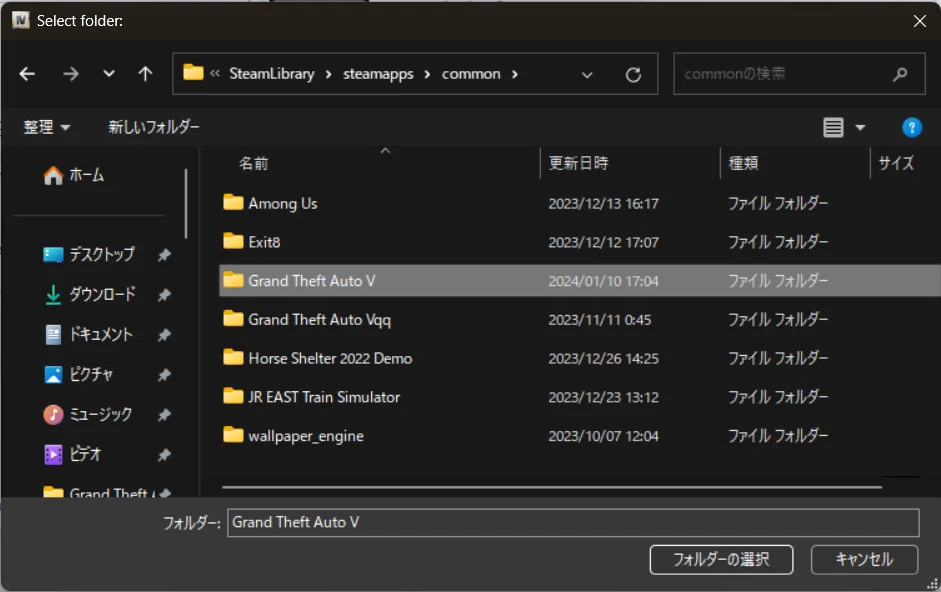This screenshot has height=592, width=941.
Task: Open ドキュメント in the sidebar
Action: click(x=89, y=334)
